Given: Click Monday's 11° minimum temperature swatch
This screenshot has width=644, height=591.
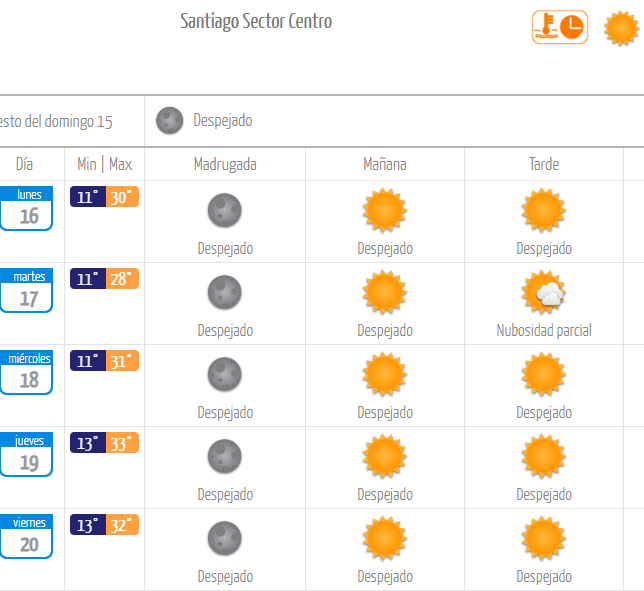Looking at the screenshot, I should point(88,197).
